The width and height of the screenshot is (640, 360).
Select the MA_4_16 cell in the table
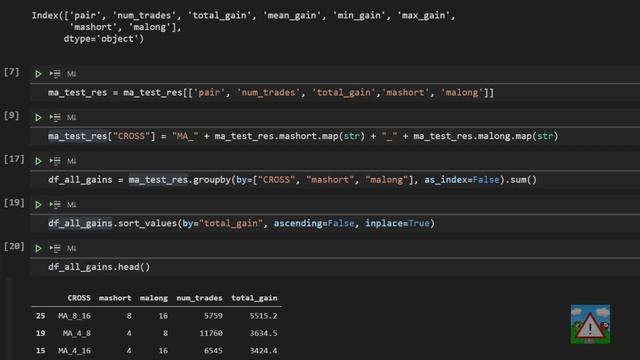(75, 351)
